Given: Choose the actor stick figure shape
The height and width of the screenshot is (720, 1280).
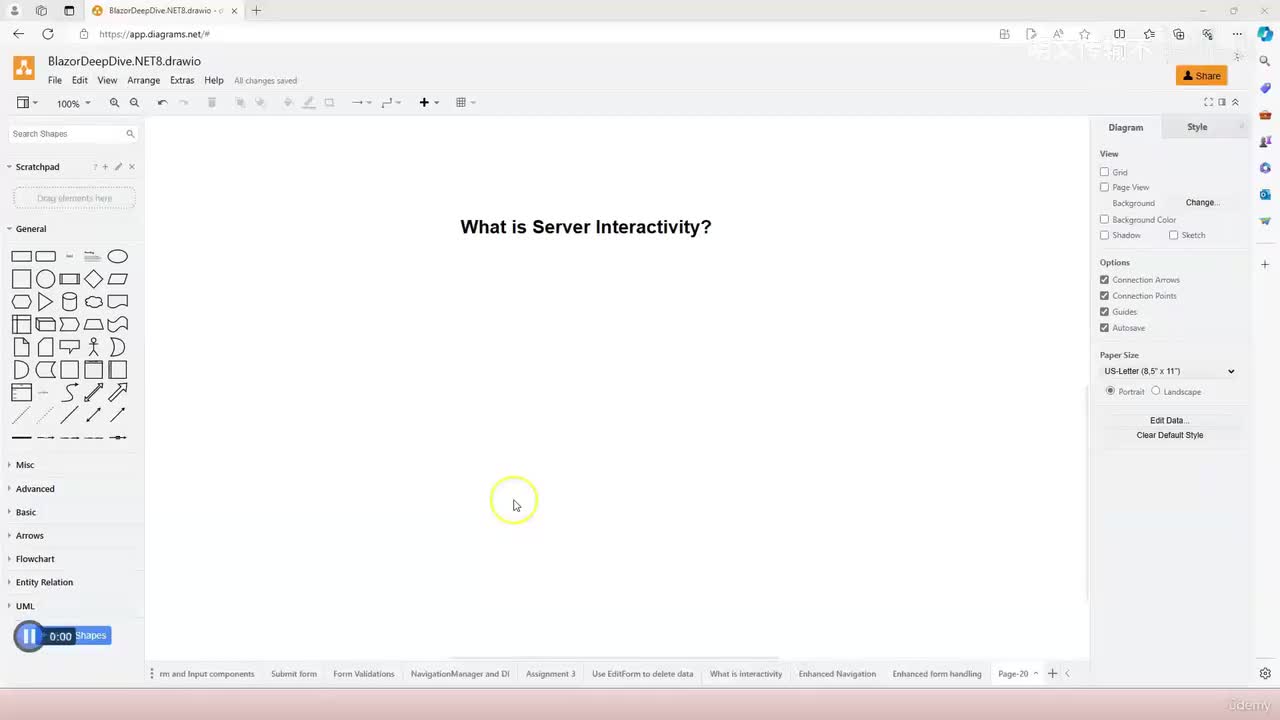Looking at the screenshot, I should 94,347.
